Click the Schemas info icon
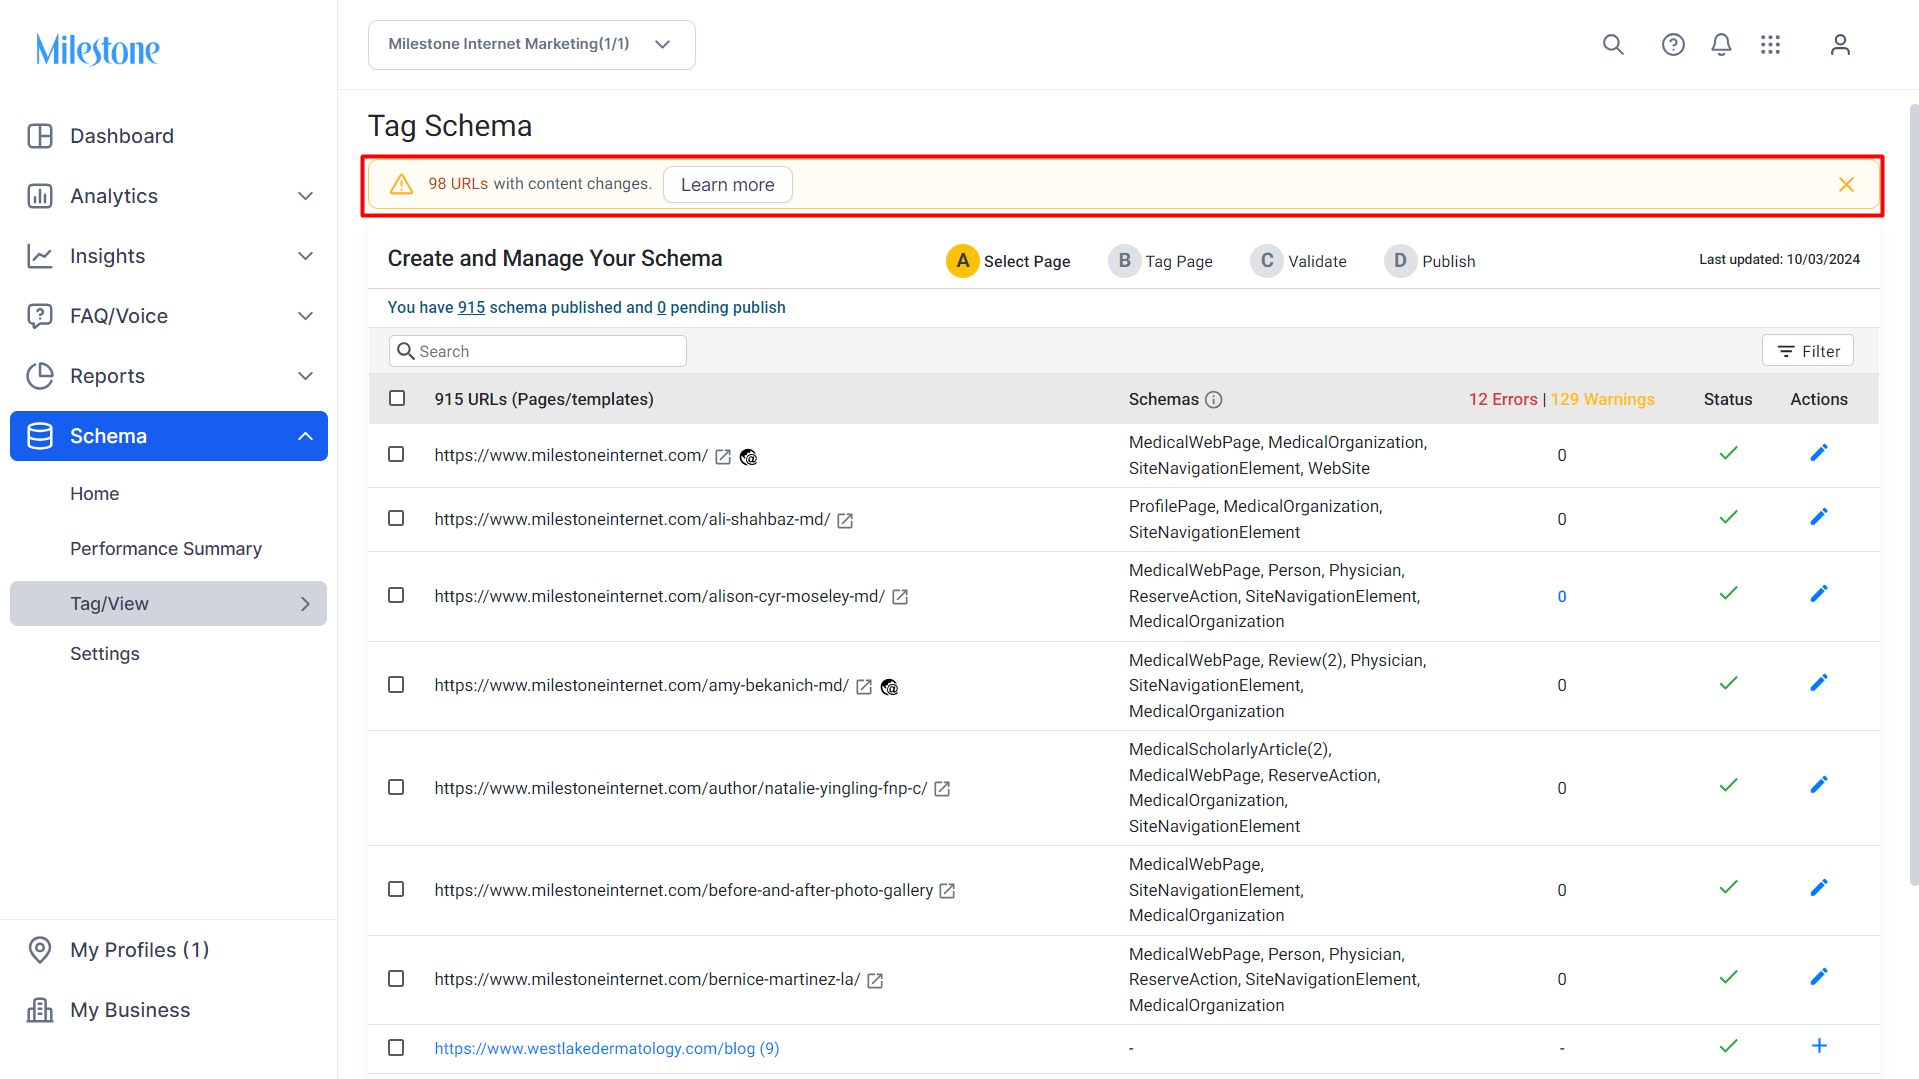 coord(1214,400)
